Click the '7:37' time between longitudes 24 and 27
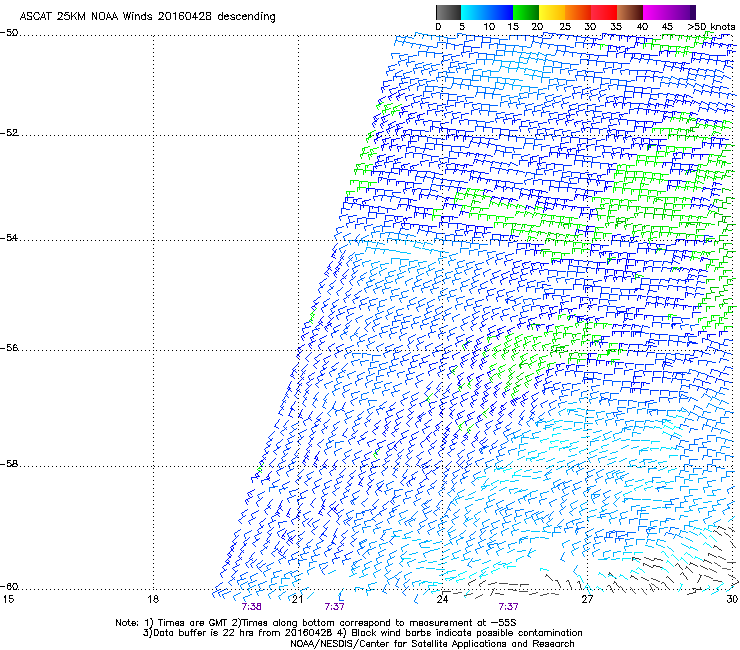Image resolution: width=740 pixels, height=650 pixels. click(508, 607)
